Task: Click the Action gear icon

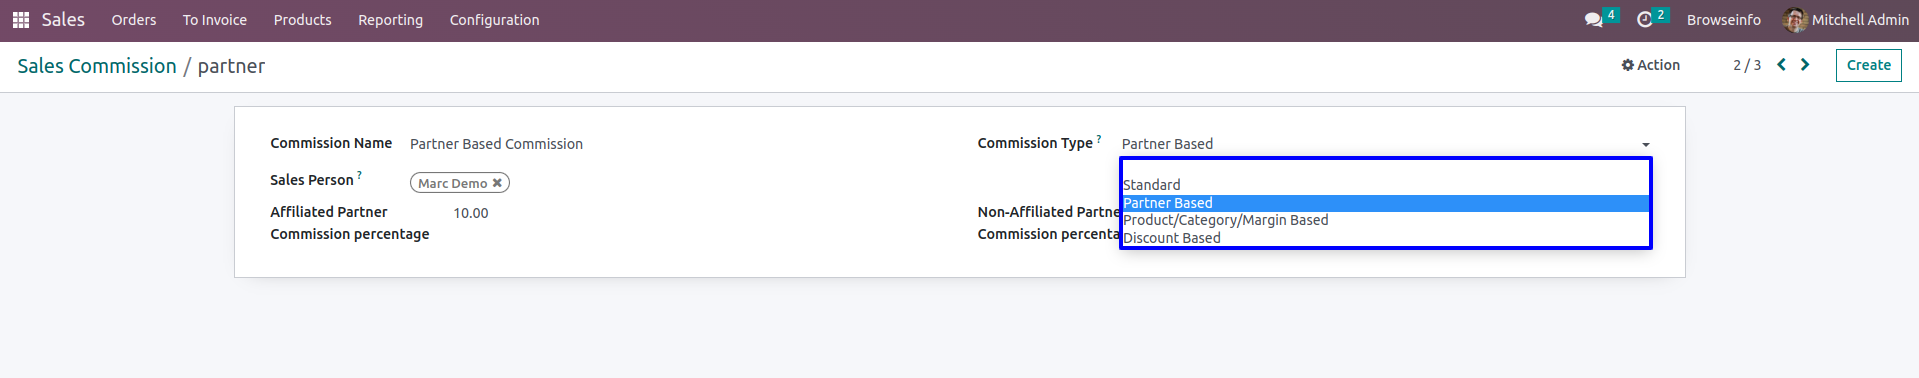Action: (1627, 65)
